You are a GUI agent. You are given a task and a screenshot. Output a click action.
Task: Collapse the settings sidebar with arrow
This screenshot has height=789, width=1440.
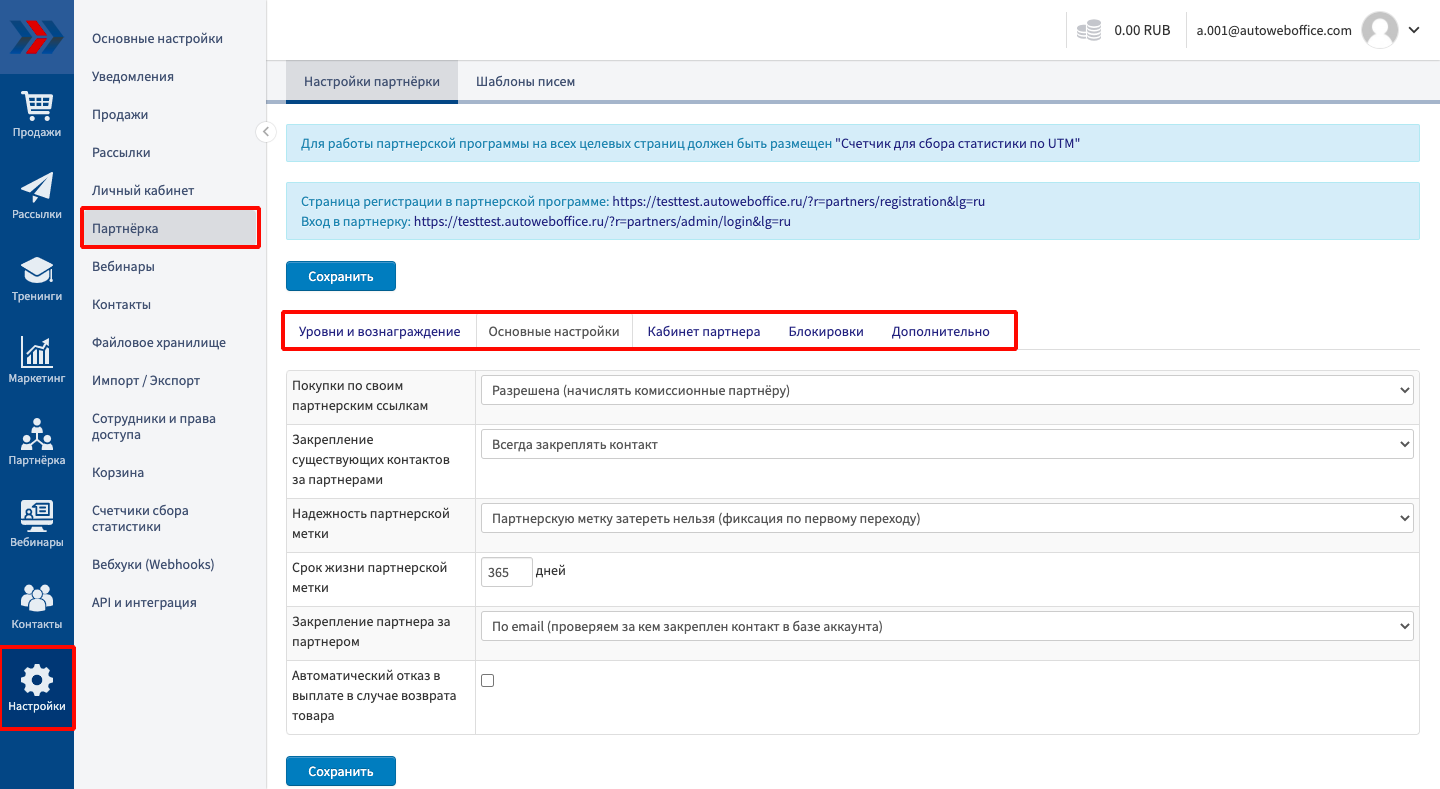pyautogui.click(x=266, y=132)
